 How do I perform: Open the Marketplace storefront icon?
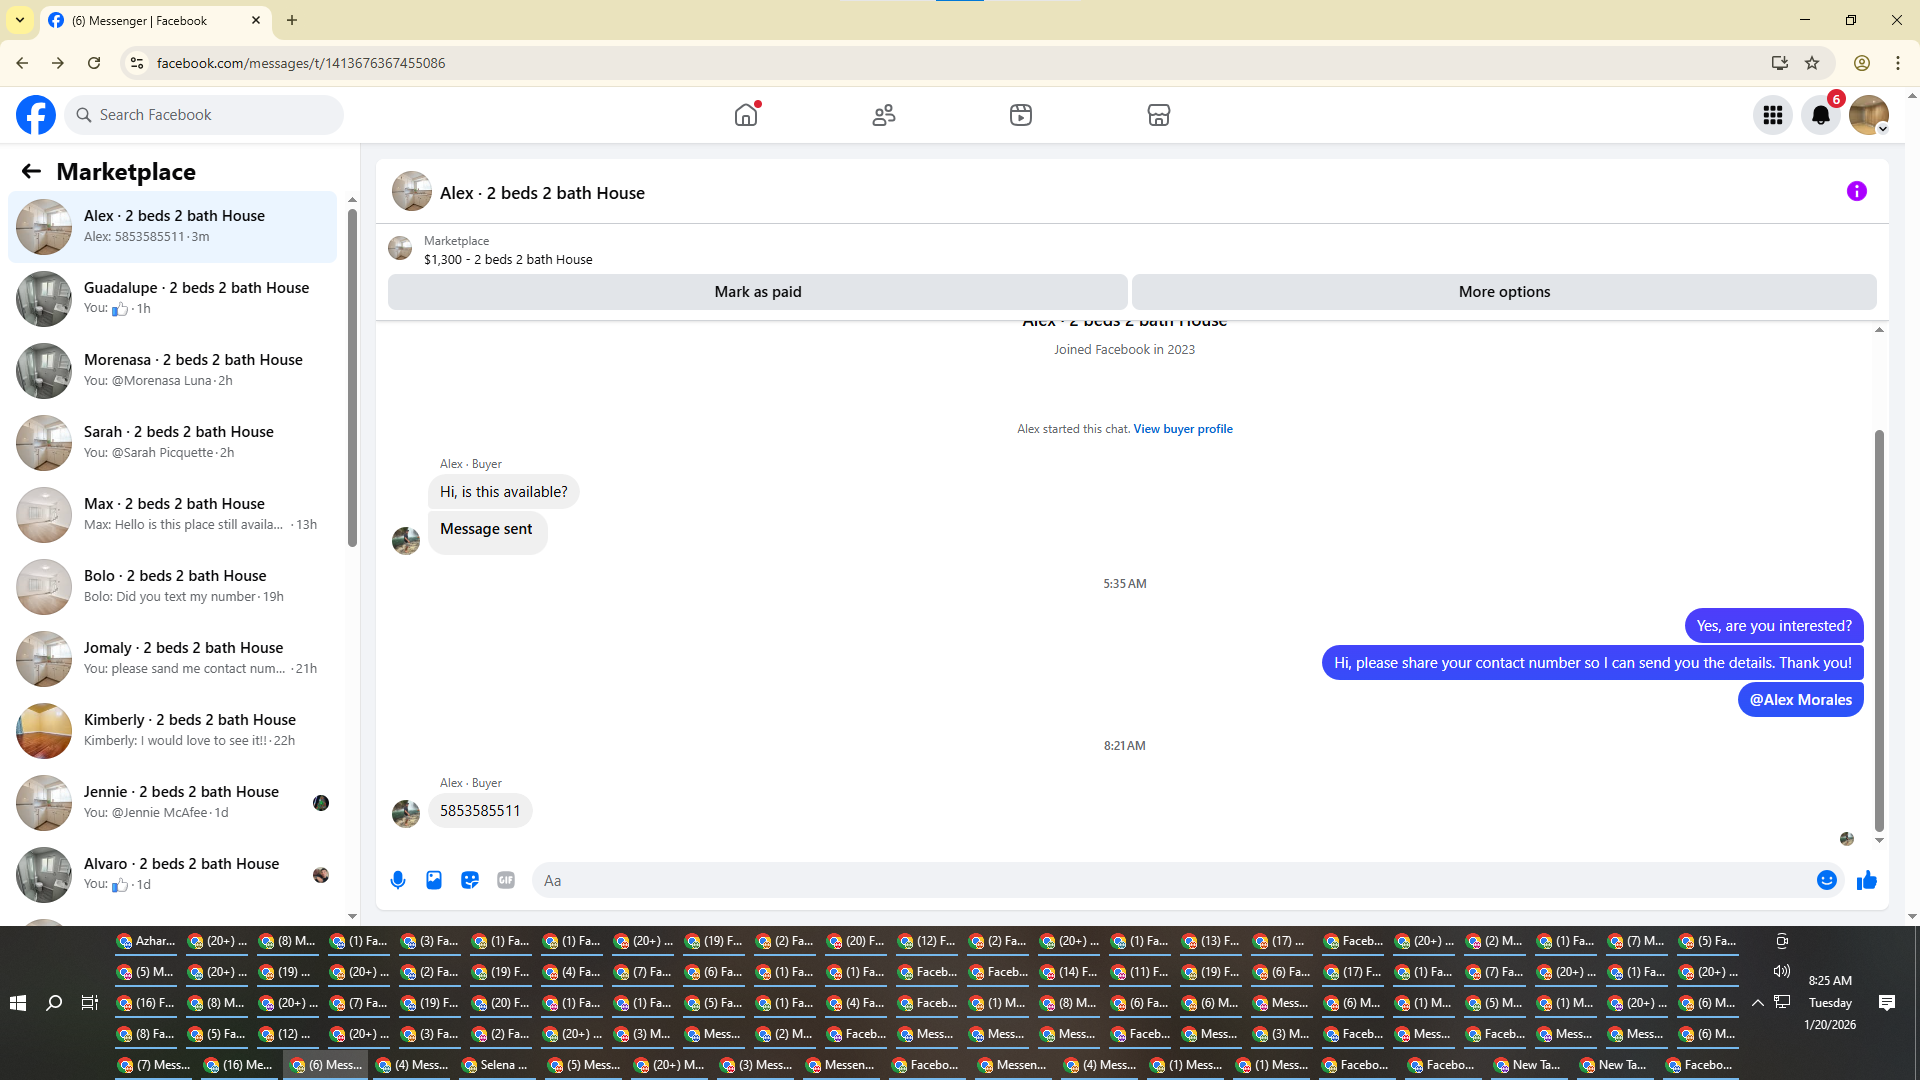[1159, 115]
